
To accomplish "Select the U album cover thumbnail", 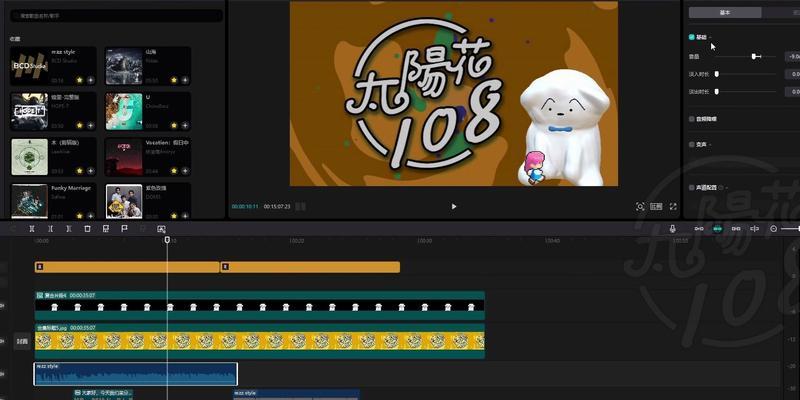I will (x=124, y=111).
